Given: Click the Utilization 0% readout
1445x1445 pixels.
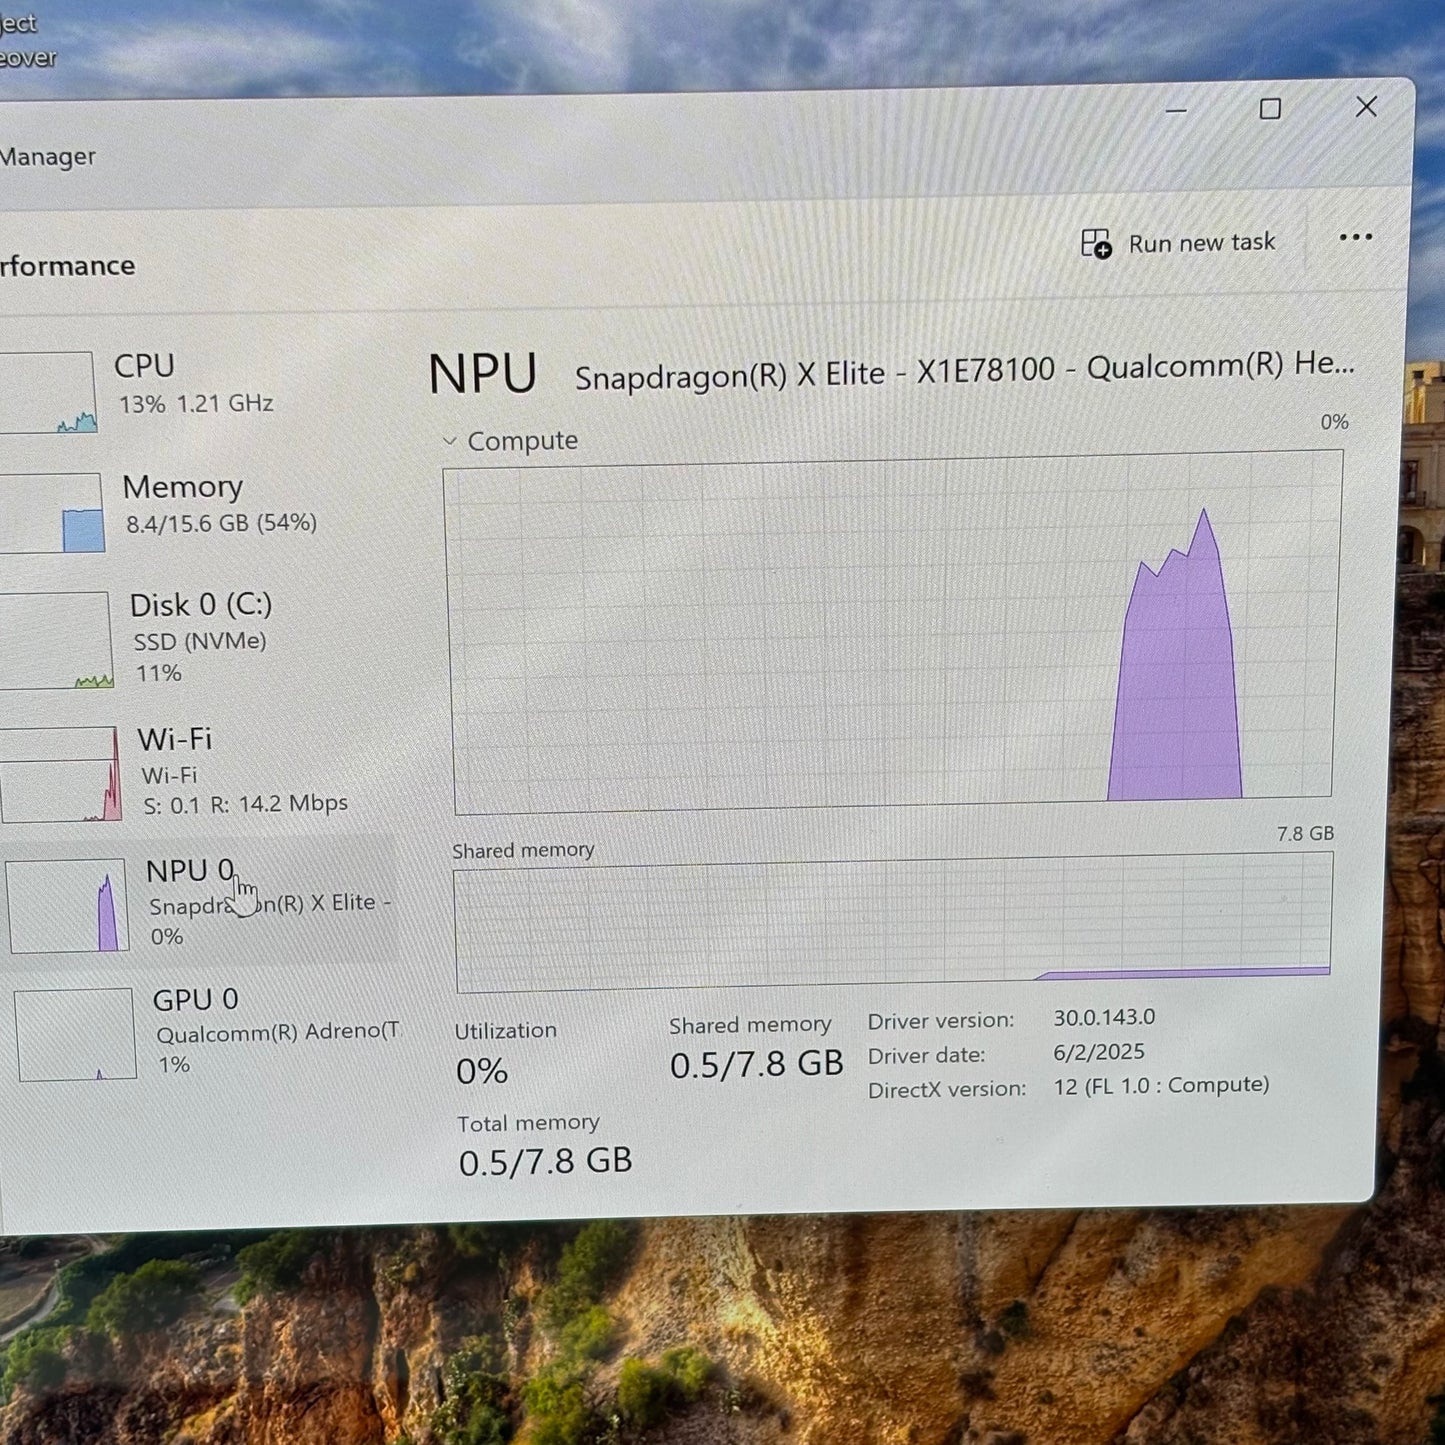Looking at the screenshot, I should [482, 1071].
